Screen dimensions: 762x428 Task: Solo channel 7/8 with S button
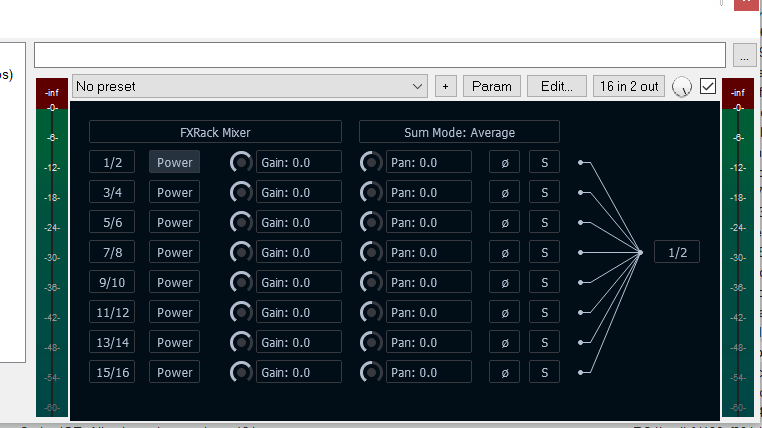point(544,253)
